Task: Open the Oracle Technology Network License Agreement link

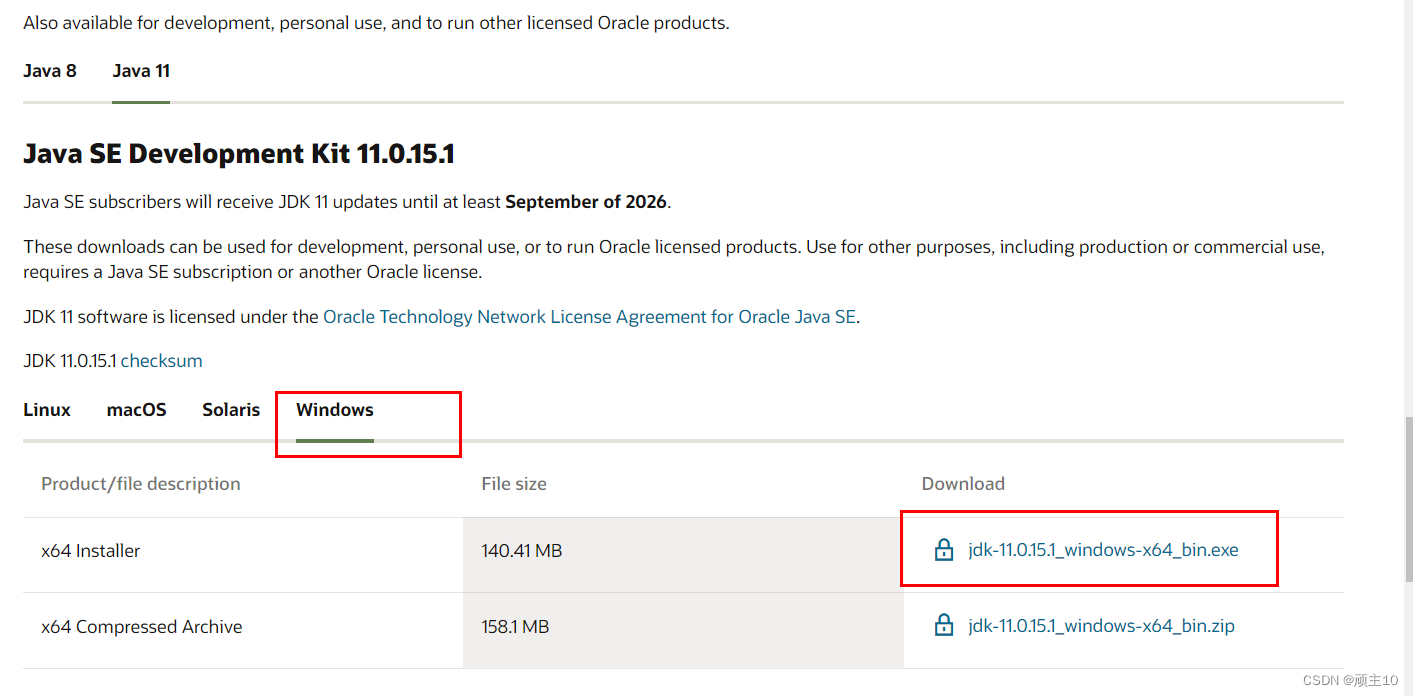Action: tap(589, 316)
